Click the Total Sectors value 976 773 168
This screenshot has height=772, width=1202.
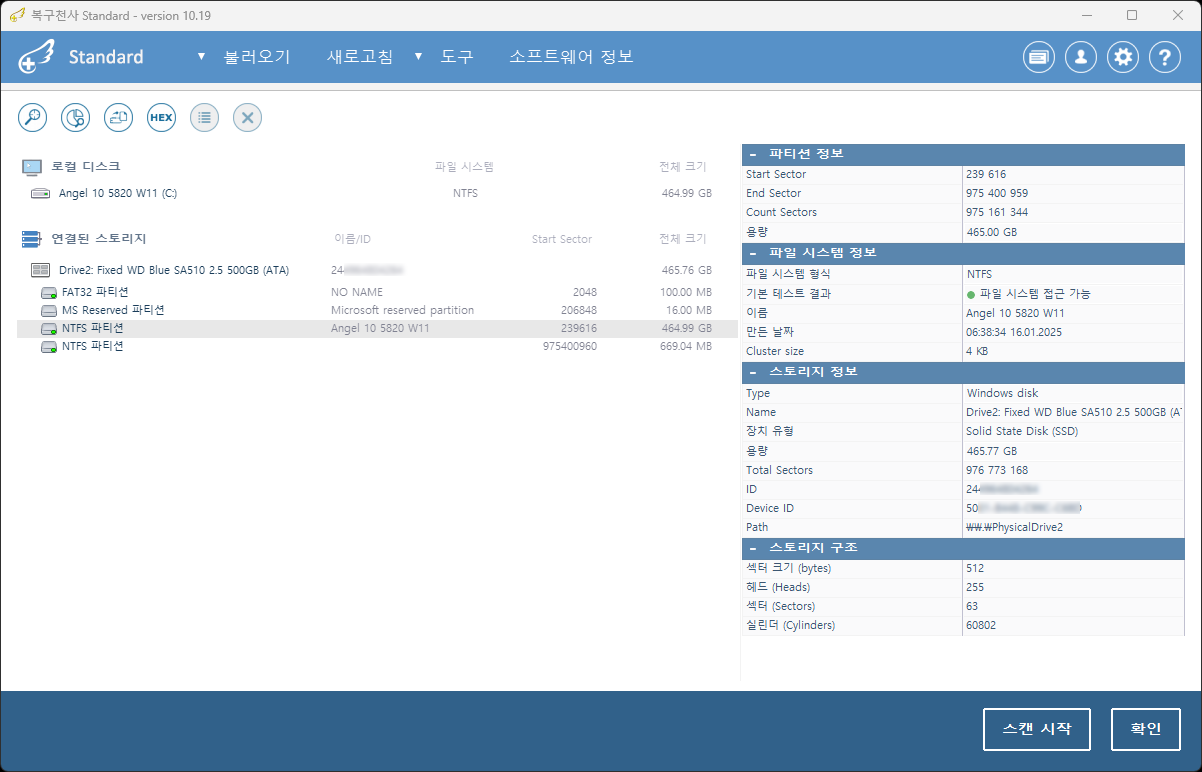(x=997, y=470)
